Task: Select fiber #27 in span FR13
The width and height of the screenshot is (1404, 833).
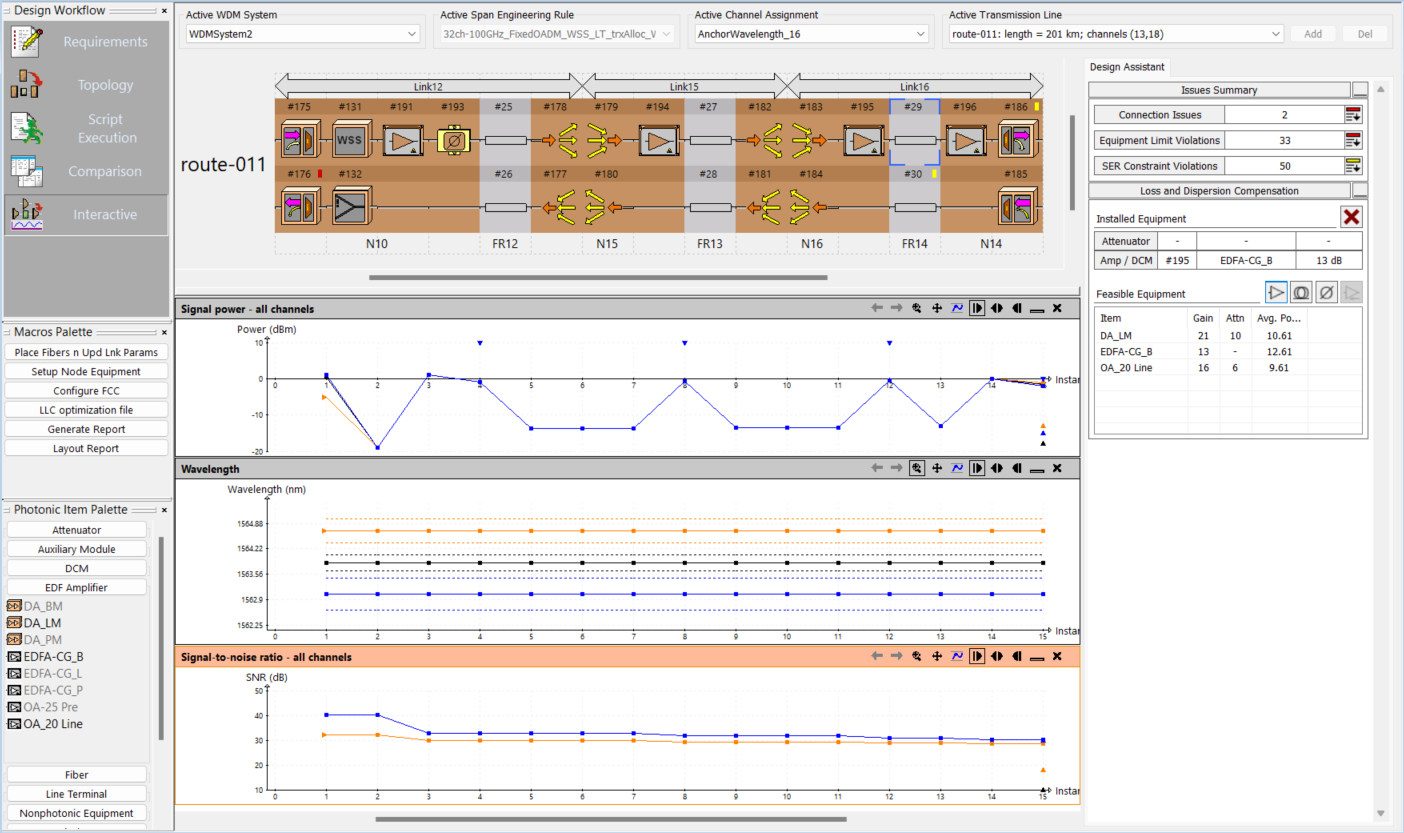Action: [x=709, y=142]
